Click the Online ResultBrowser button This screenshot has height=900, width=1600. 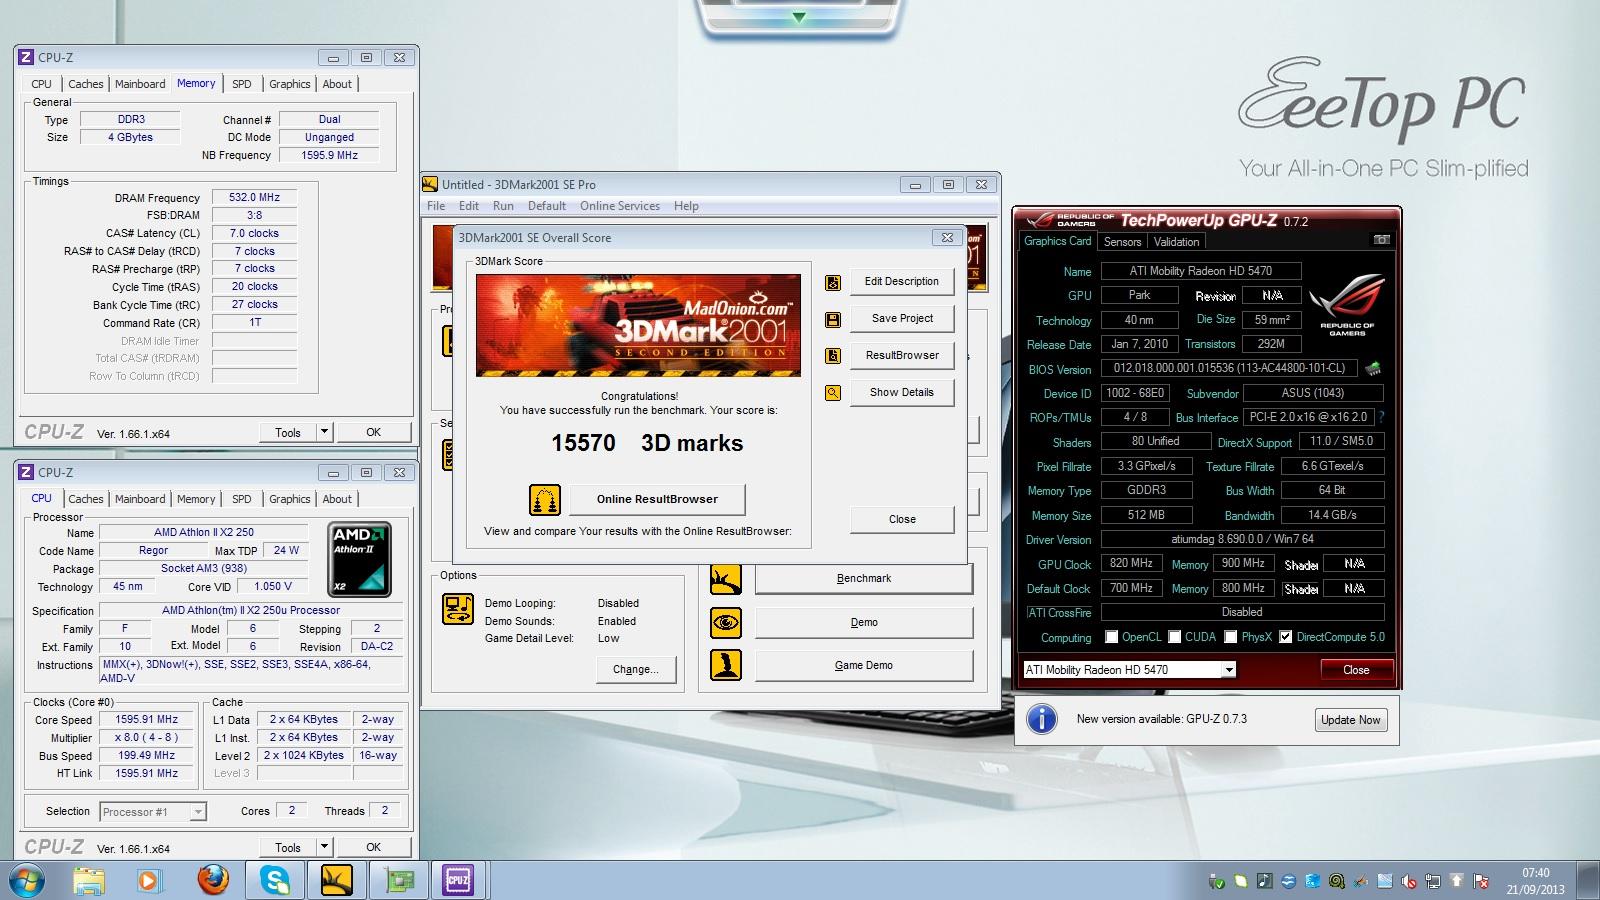pyautogui.click(x=657, y=499)
